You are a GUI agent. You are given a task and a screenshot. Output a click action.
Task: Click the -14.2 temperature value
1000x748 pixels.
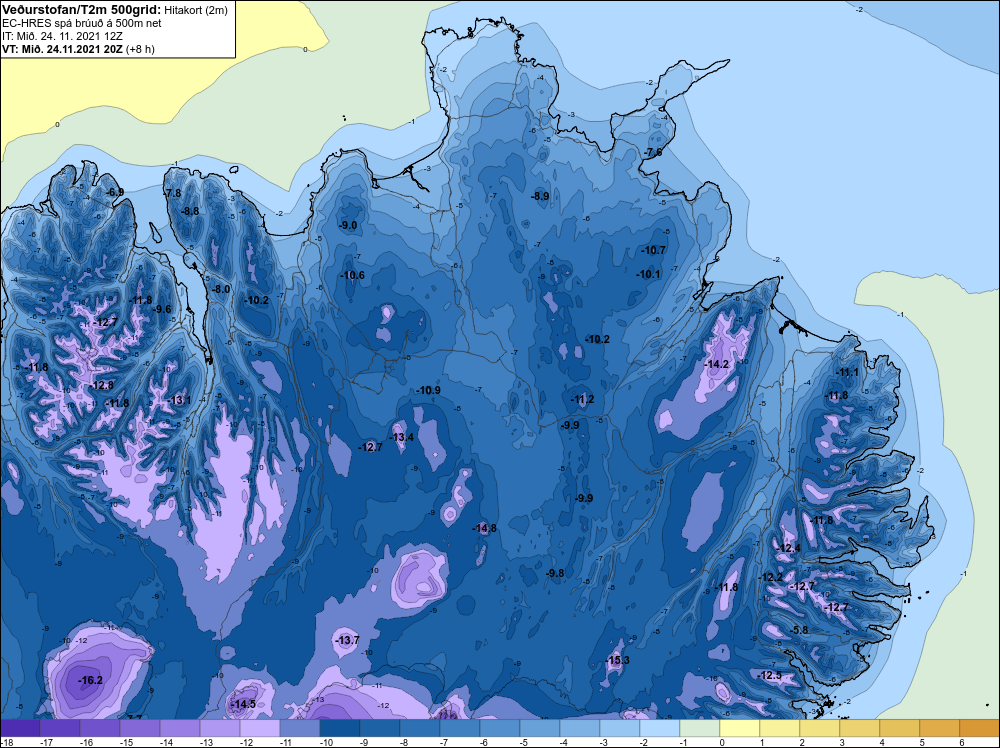tap(716, 364)
